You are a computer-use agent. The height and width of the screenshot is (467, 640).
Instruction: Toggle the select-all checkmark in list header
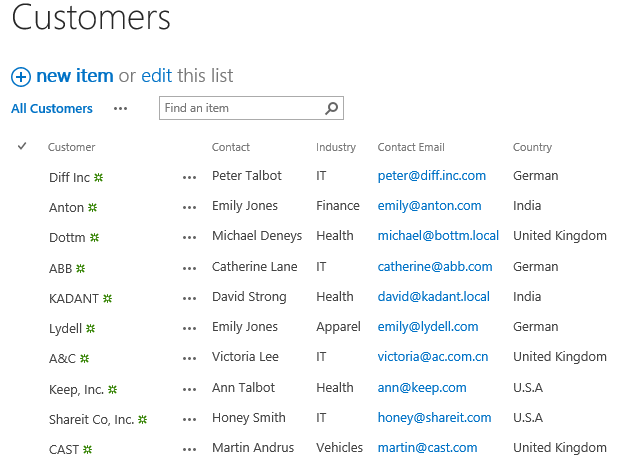click(x=22, y=146)
